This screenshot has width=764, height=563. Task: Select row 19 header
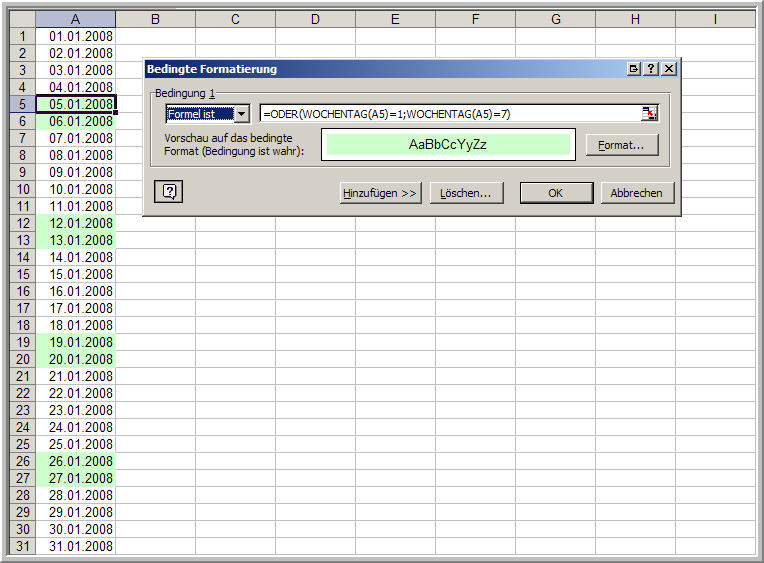coord(22,342)
